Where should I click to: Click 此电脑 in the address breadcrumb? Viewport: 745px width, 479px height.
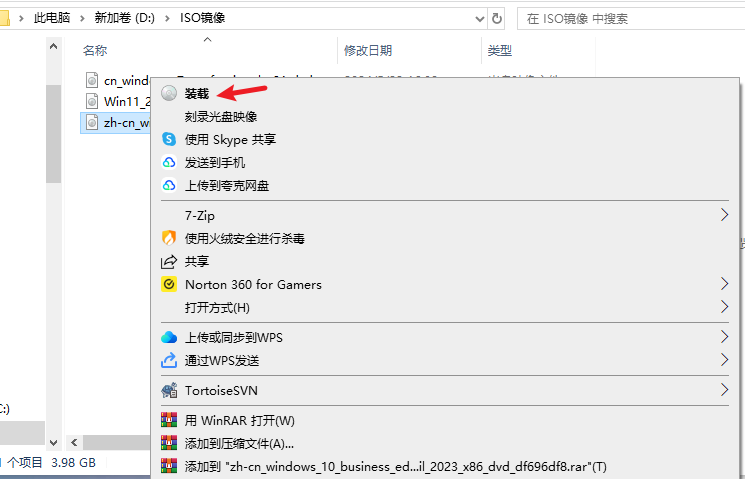tap(52, 18)
